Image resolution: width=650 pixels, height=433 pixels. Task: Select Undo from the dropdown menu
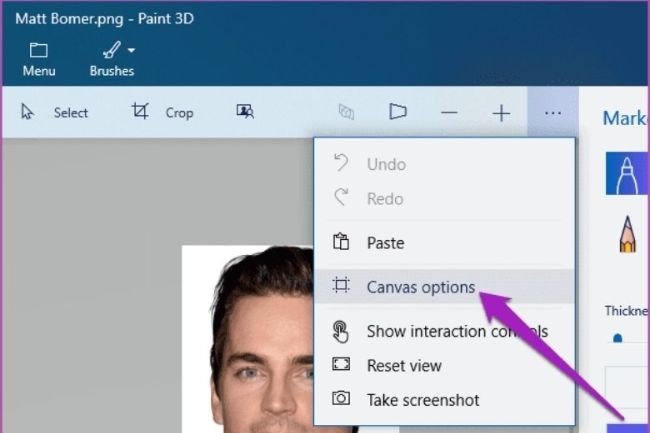(386, 164)
